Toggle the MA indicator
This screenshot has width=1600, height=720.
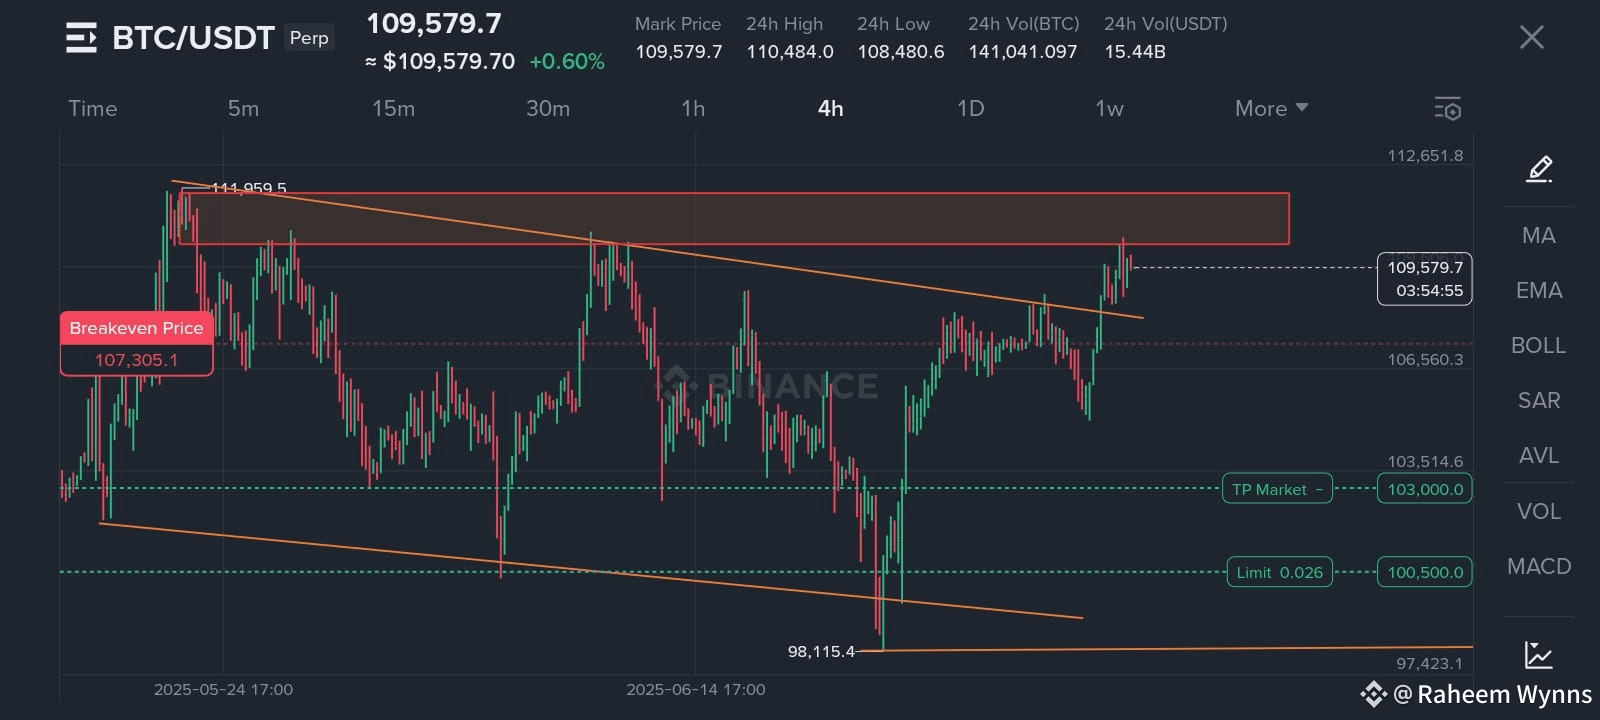(x=1538, y=235)
